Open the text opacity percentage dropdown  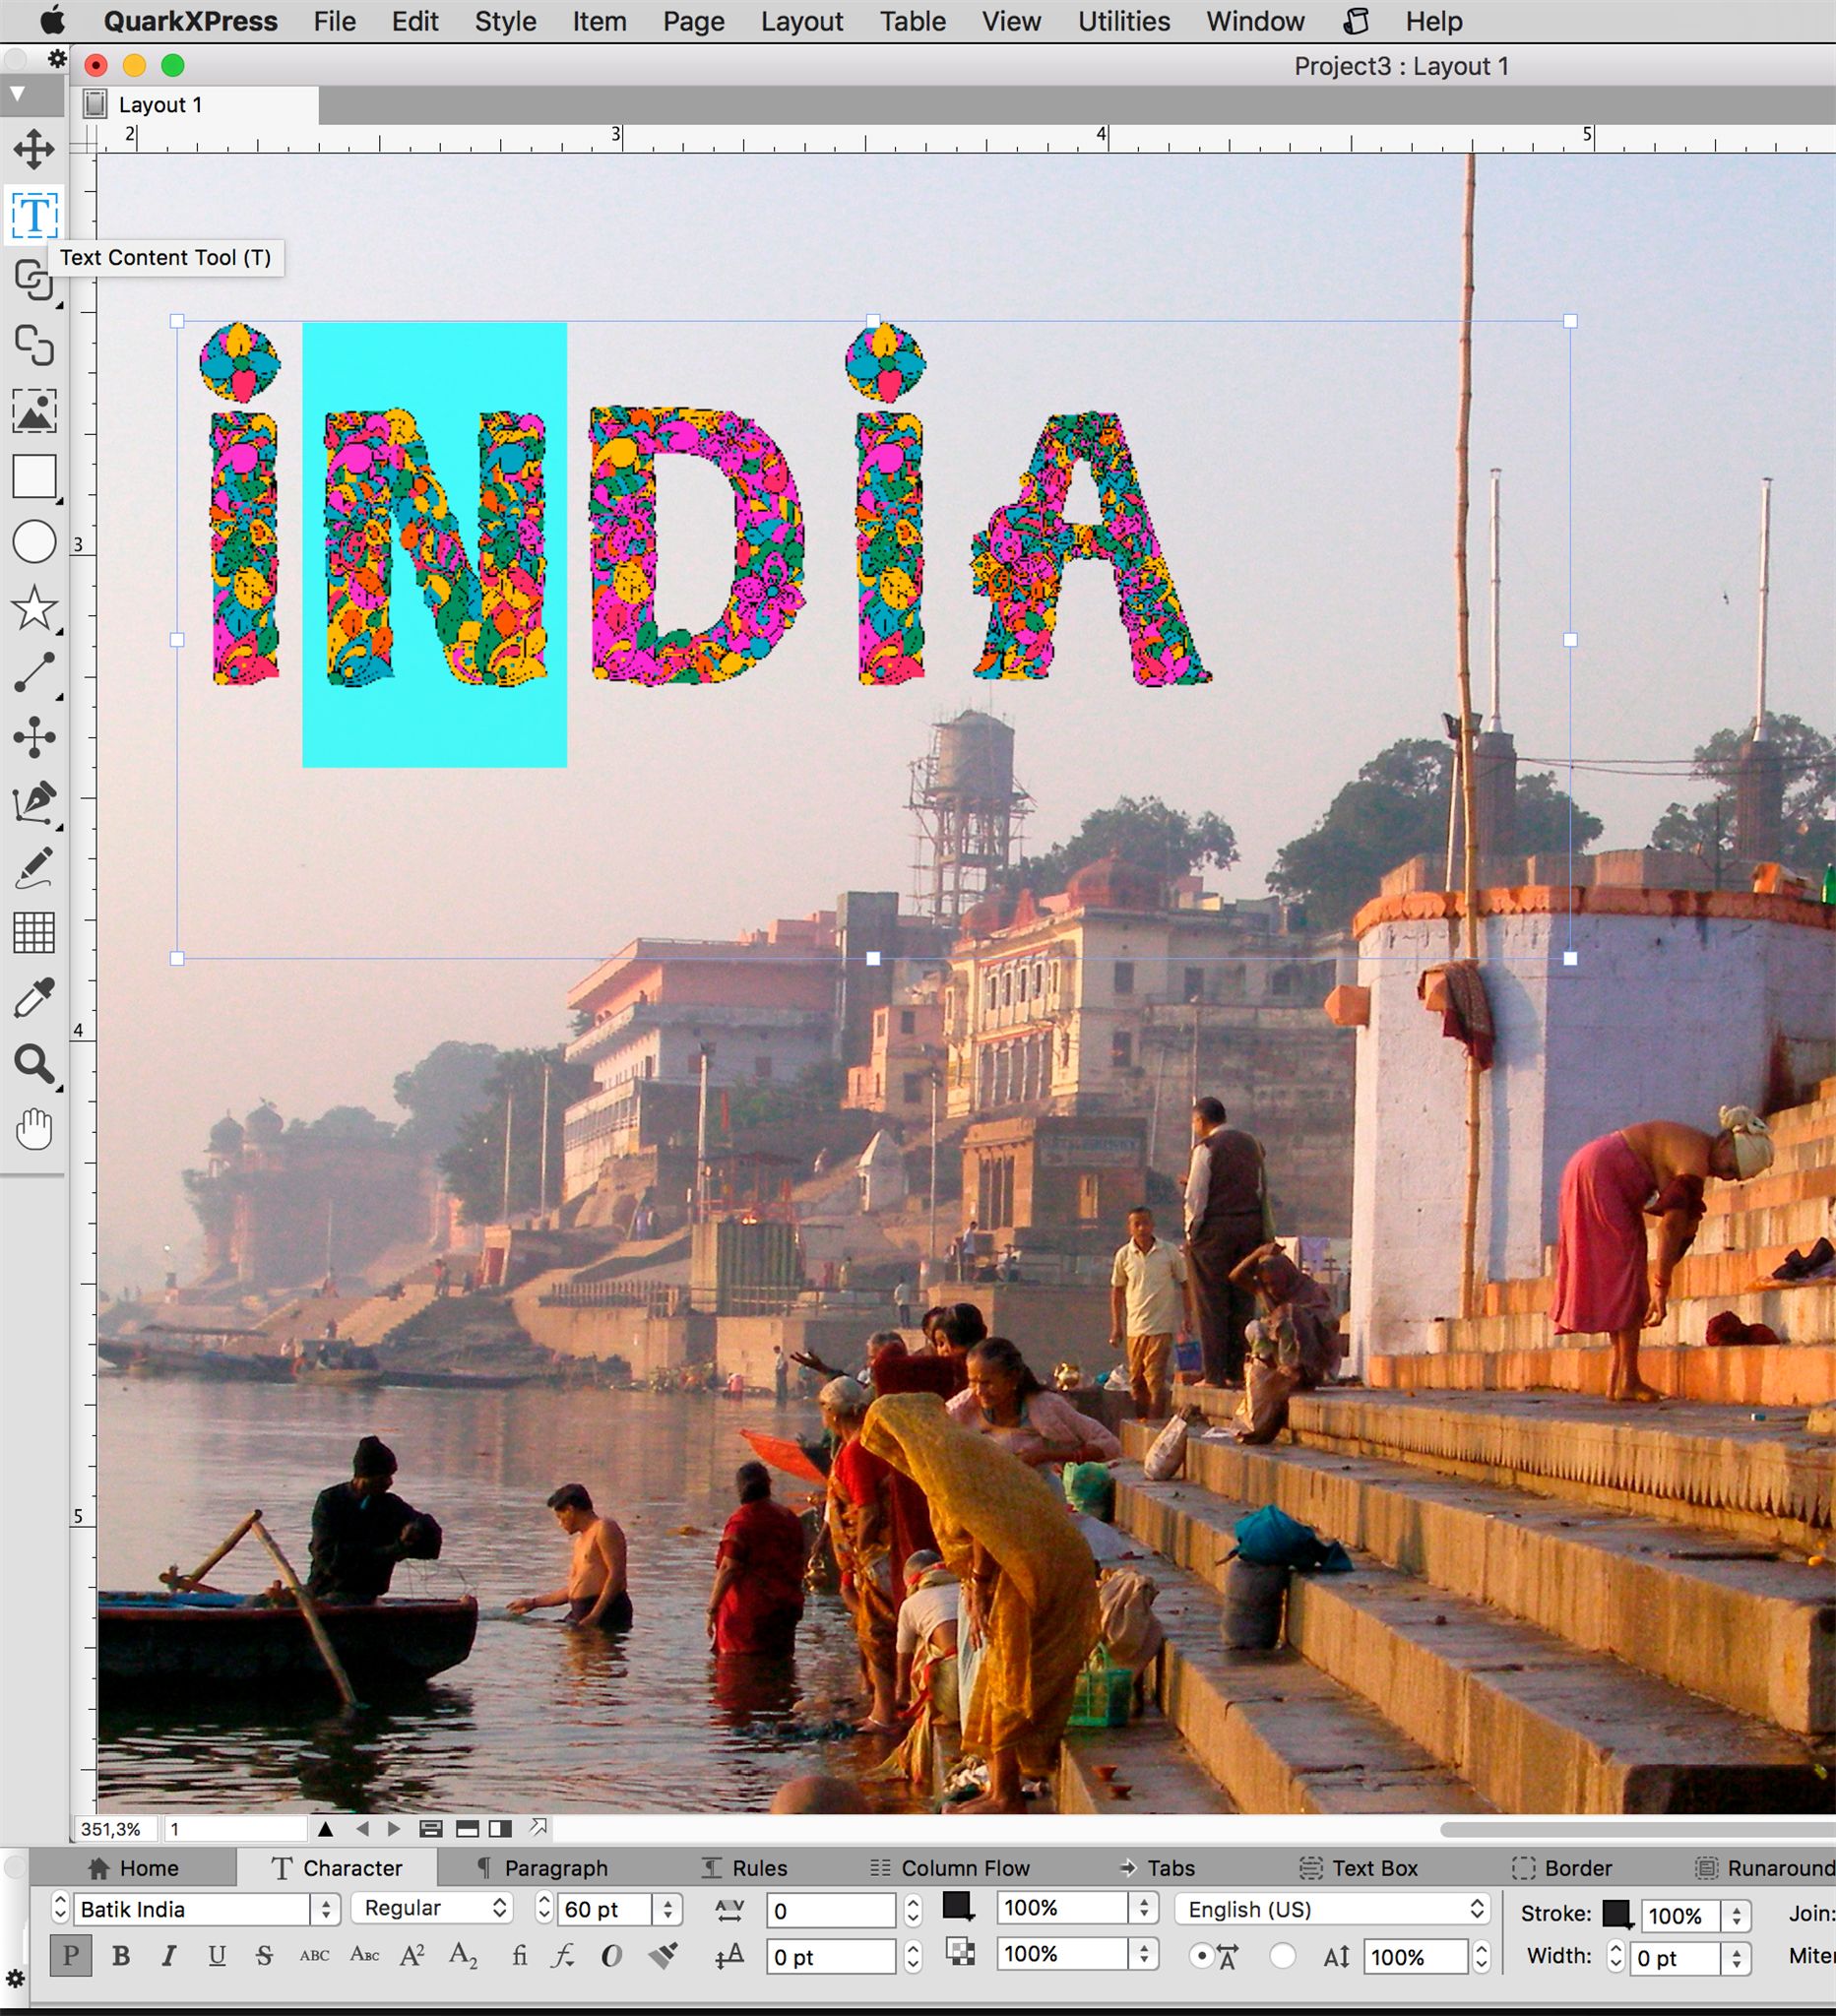click(x=1144, y=1953)
